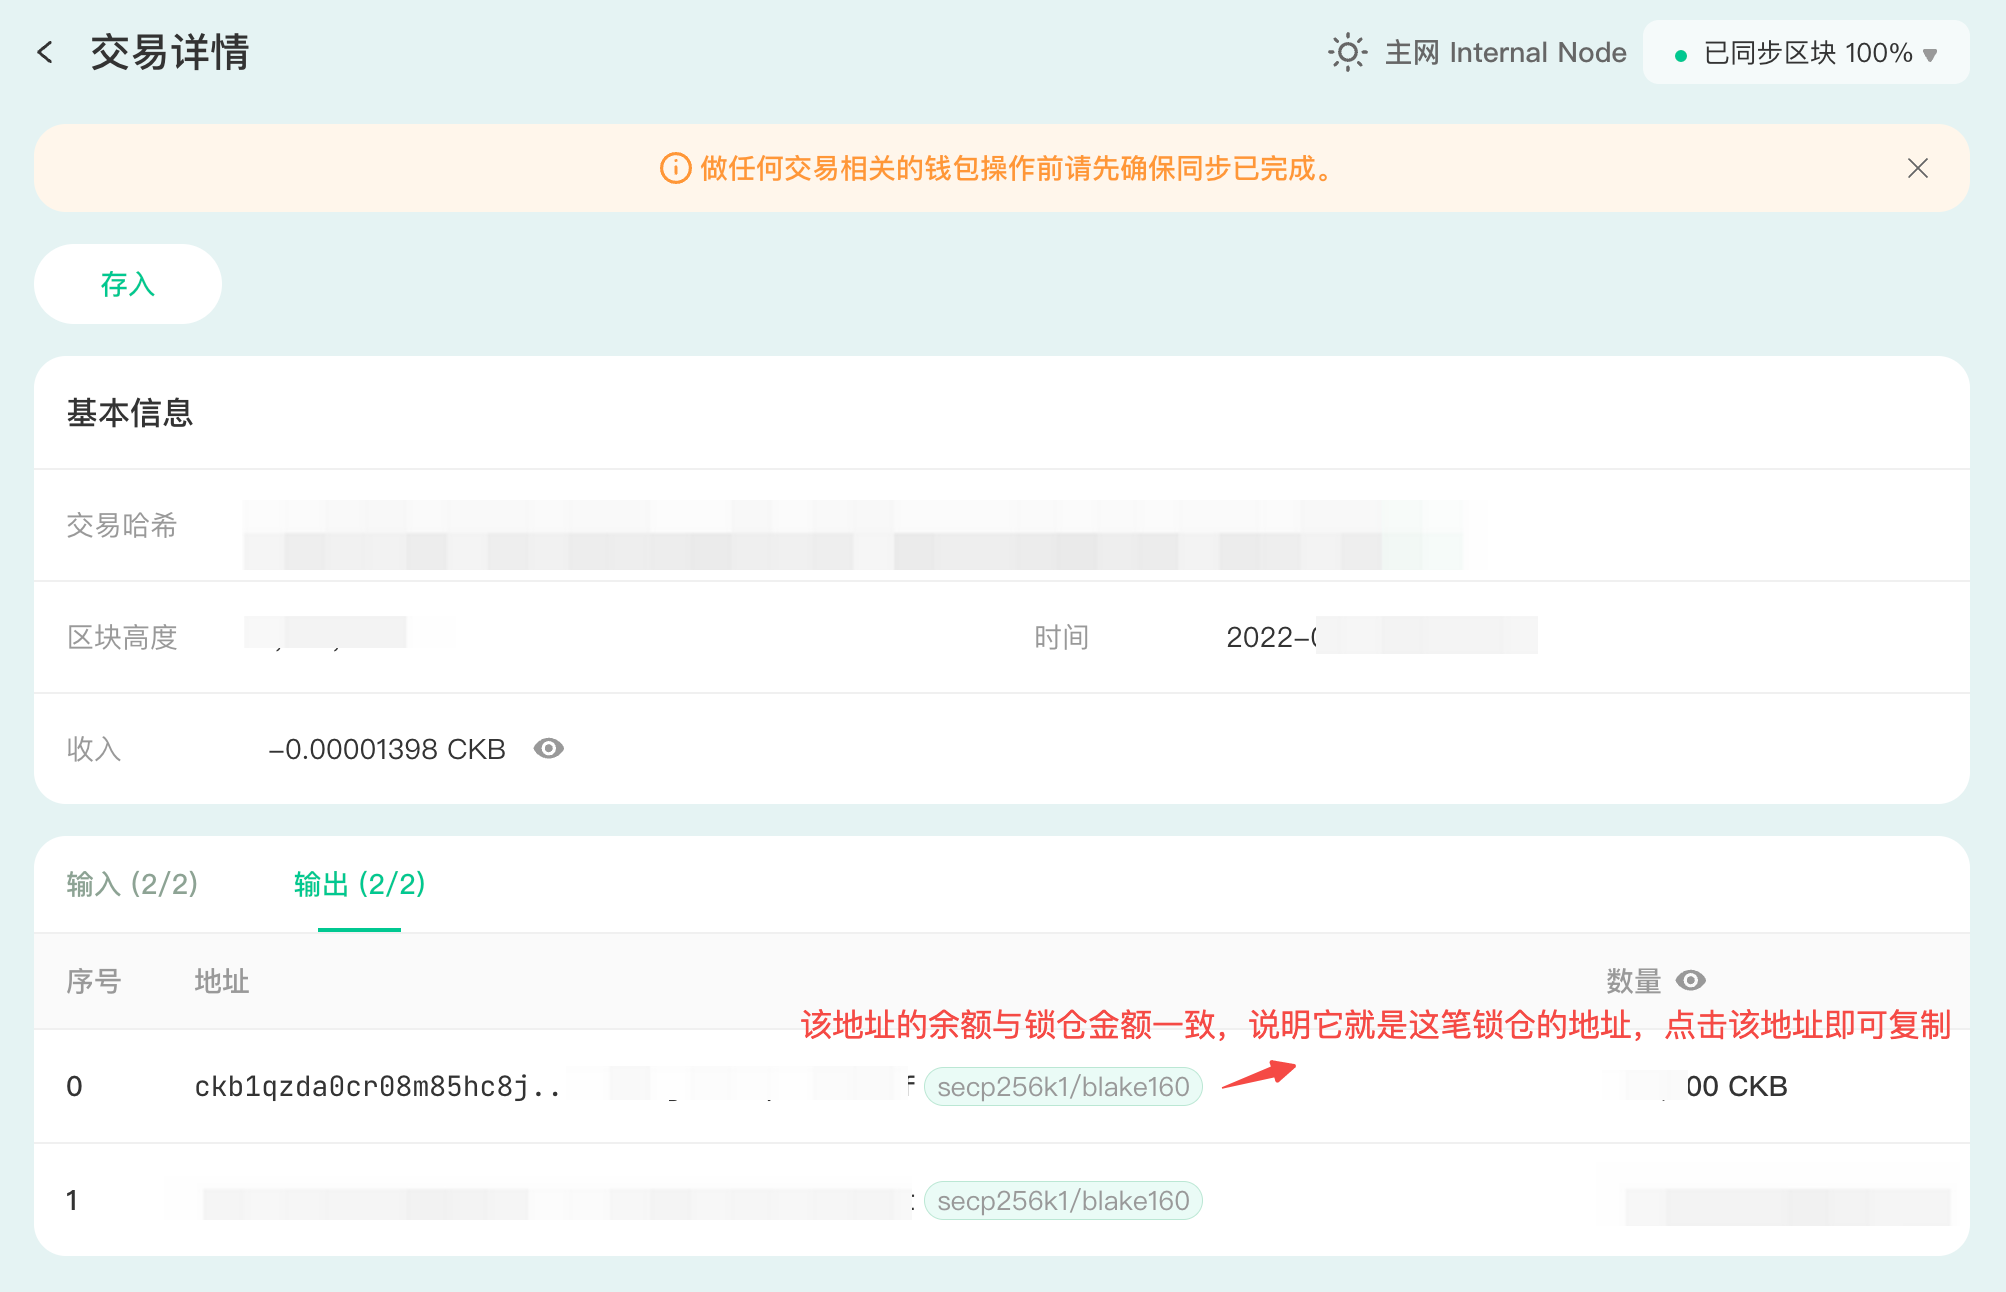Click the blurred address in row 1
The height and width of the screenshot is (1292, 2006).
557,1202
